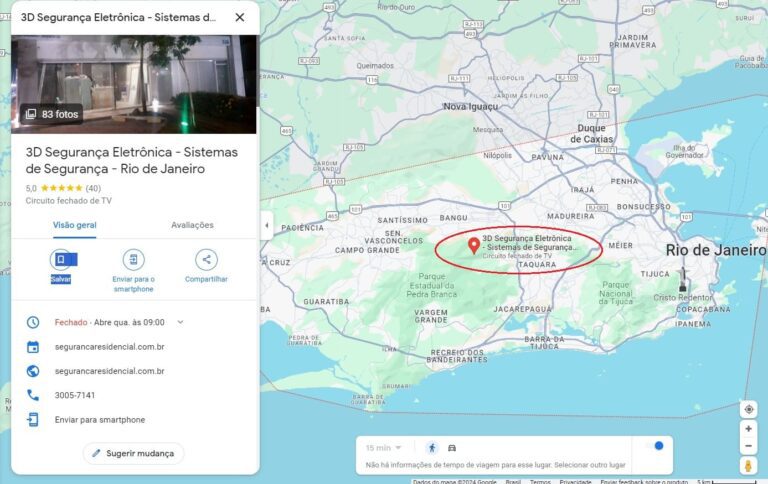Click the 'Enviar para smartphone' row text
The image size is (768, 484).
click(x=100, y=420)
